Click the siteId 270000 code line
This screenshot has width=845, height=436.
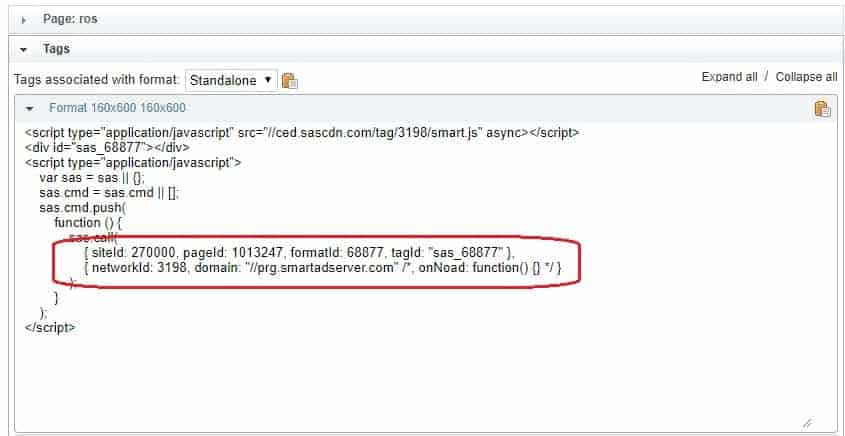pyautogui.click(x=299, y=252)
